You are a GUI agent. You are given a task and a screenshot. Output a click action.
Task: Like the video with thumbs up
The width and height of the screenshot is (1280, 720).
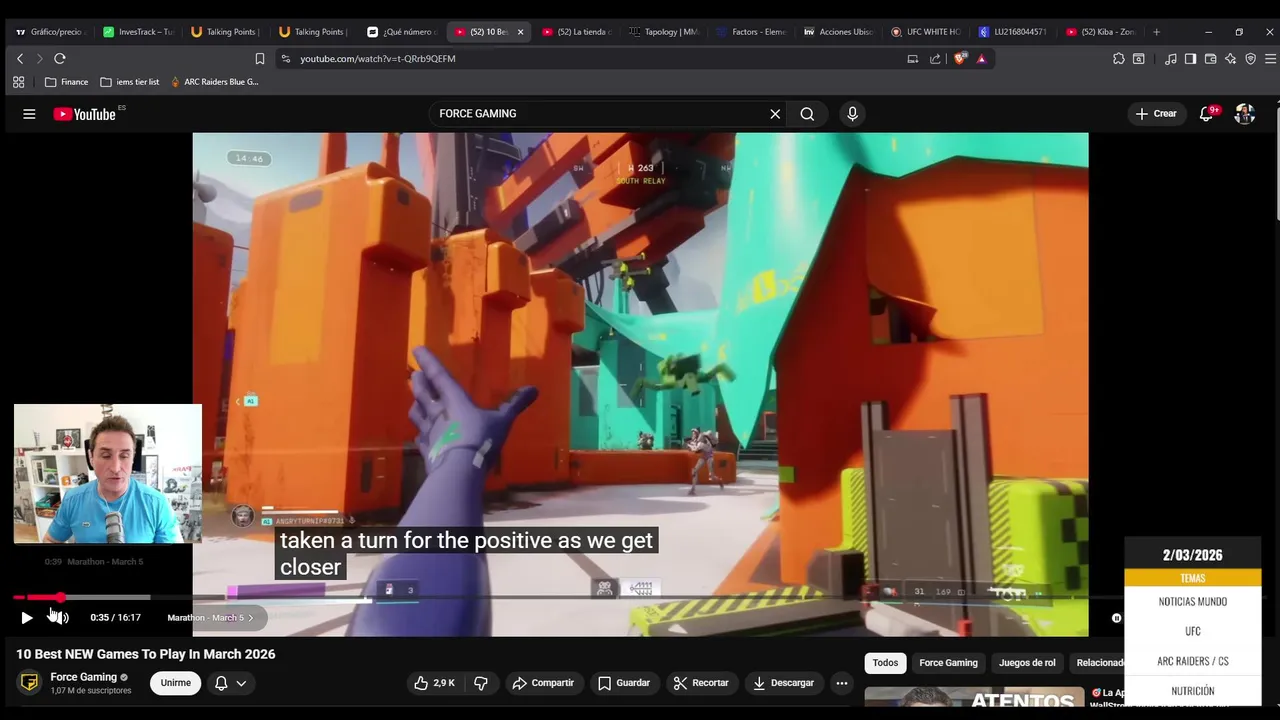click(x=434, y=683)
